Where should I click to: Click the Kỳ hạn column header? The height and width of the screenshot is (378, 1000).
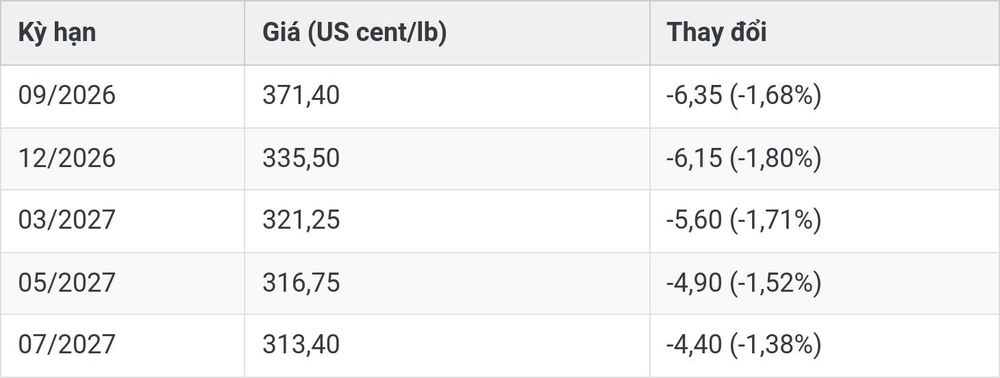(122, 33)
